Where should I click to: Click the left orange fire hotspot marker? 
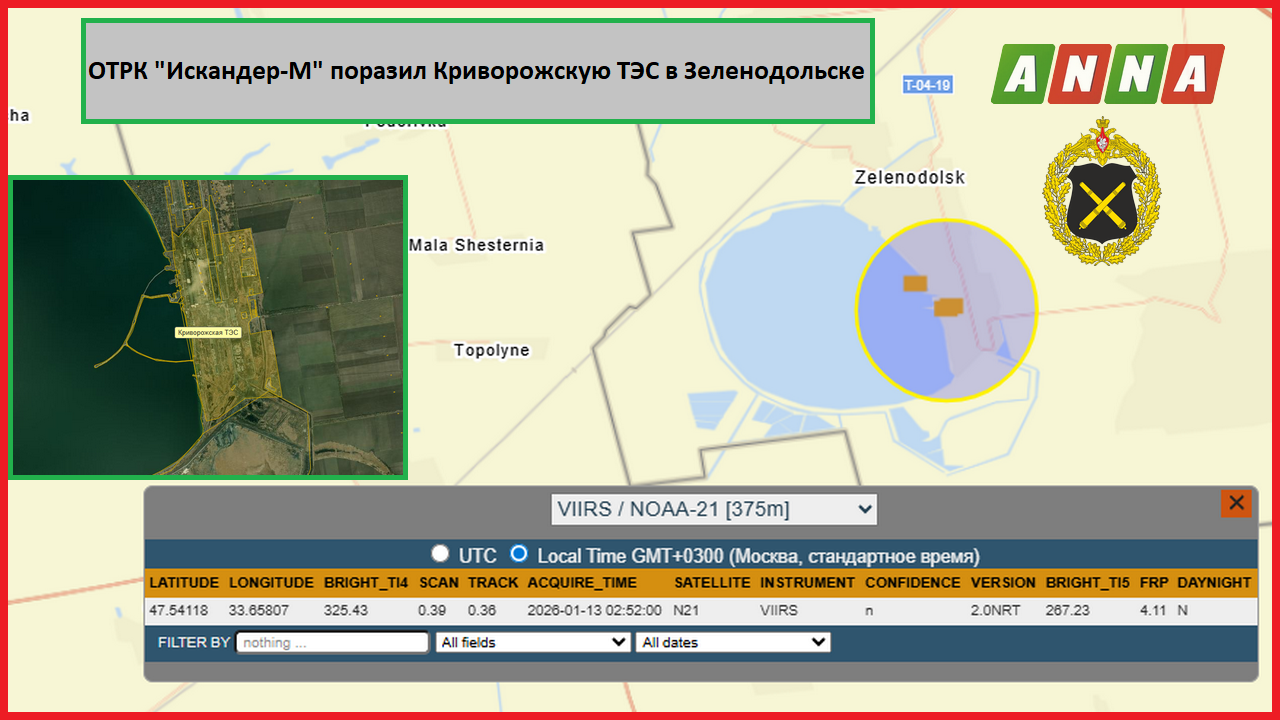pos(915,283)
